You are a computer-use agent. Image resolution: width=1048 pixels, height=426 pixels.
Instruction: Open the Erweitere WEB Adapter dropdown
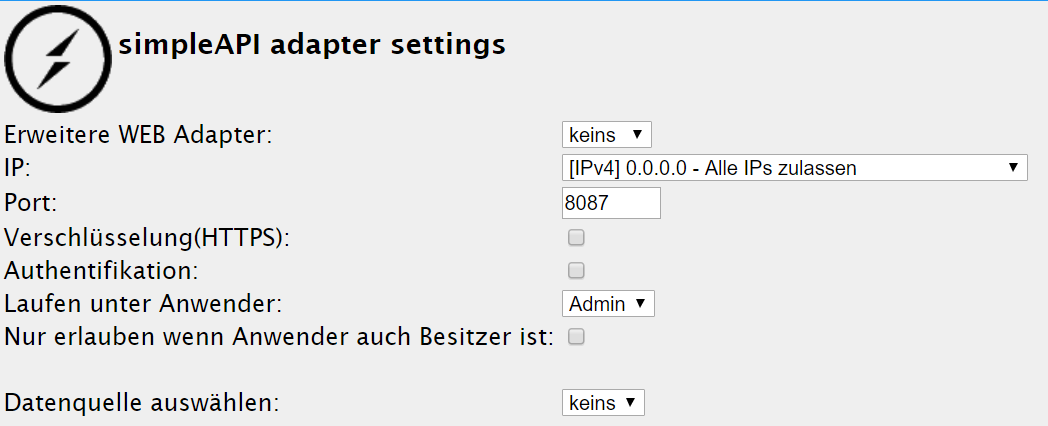(607, 134)
